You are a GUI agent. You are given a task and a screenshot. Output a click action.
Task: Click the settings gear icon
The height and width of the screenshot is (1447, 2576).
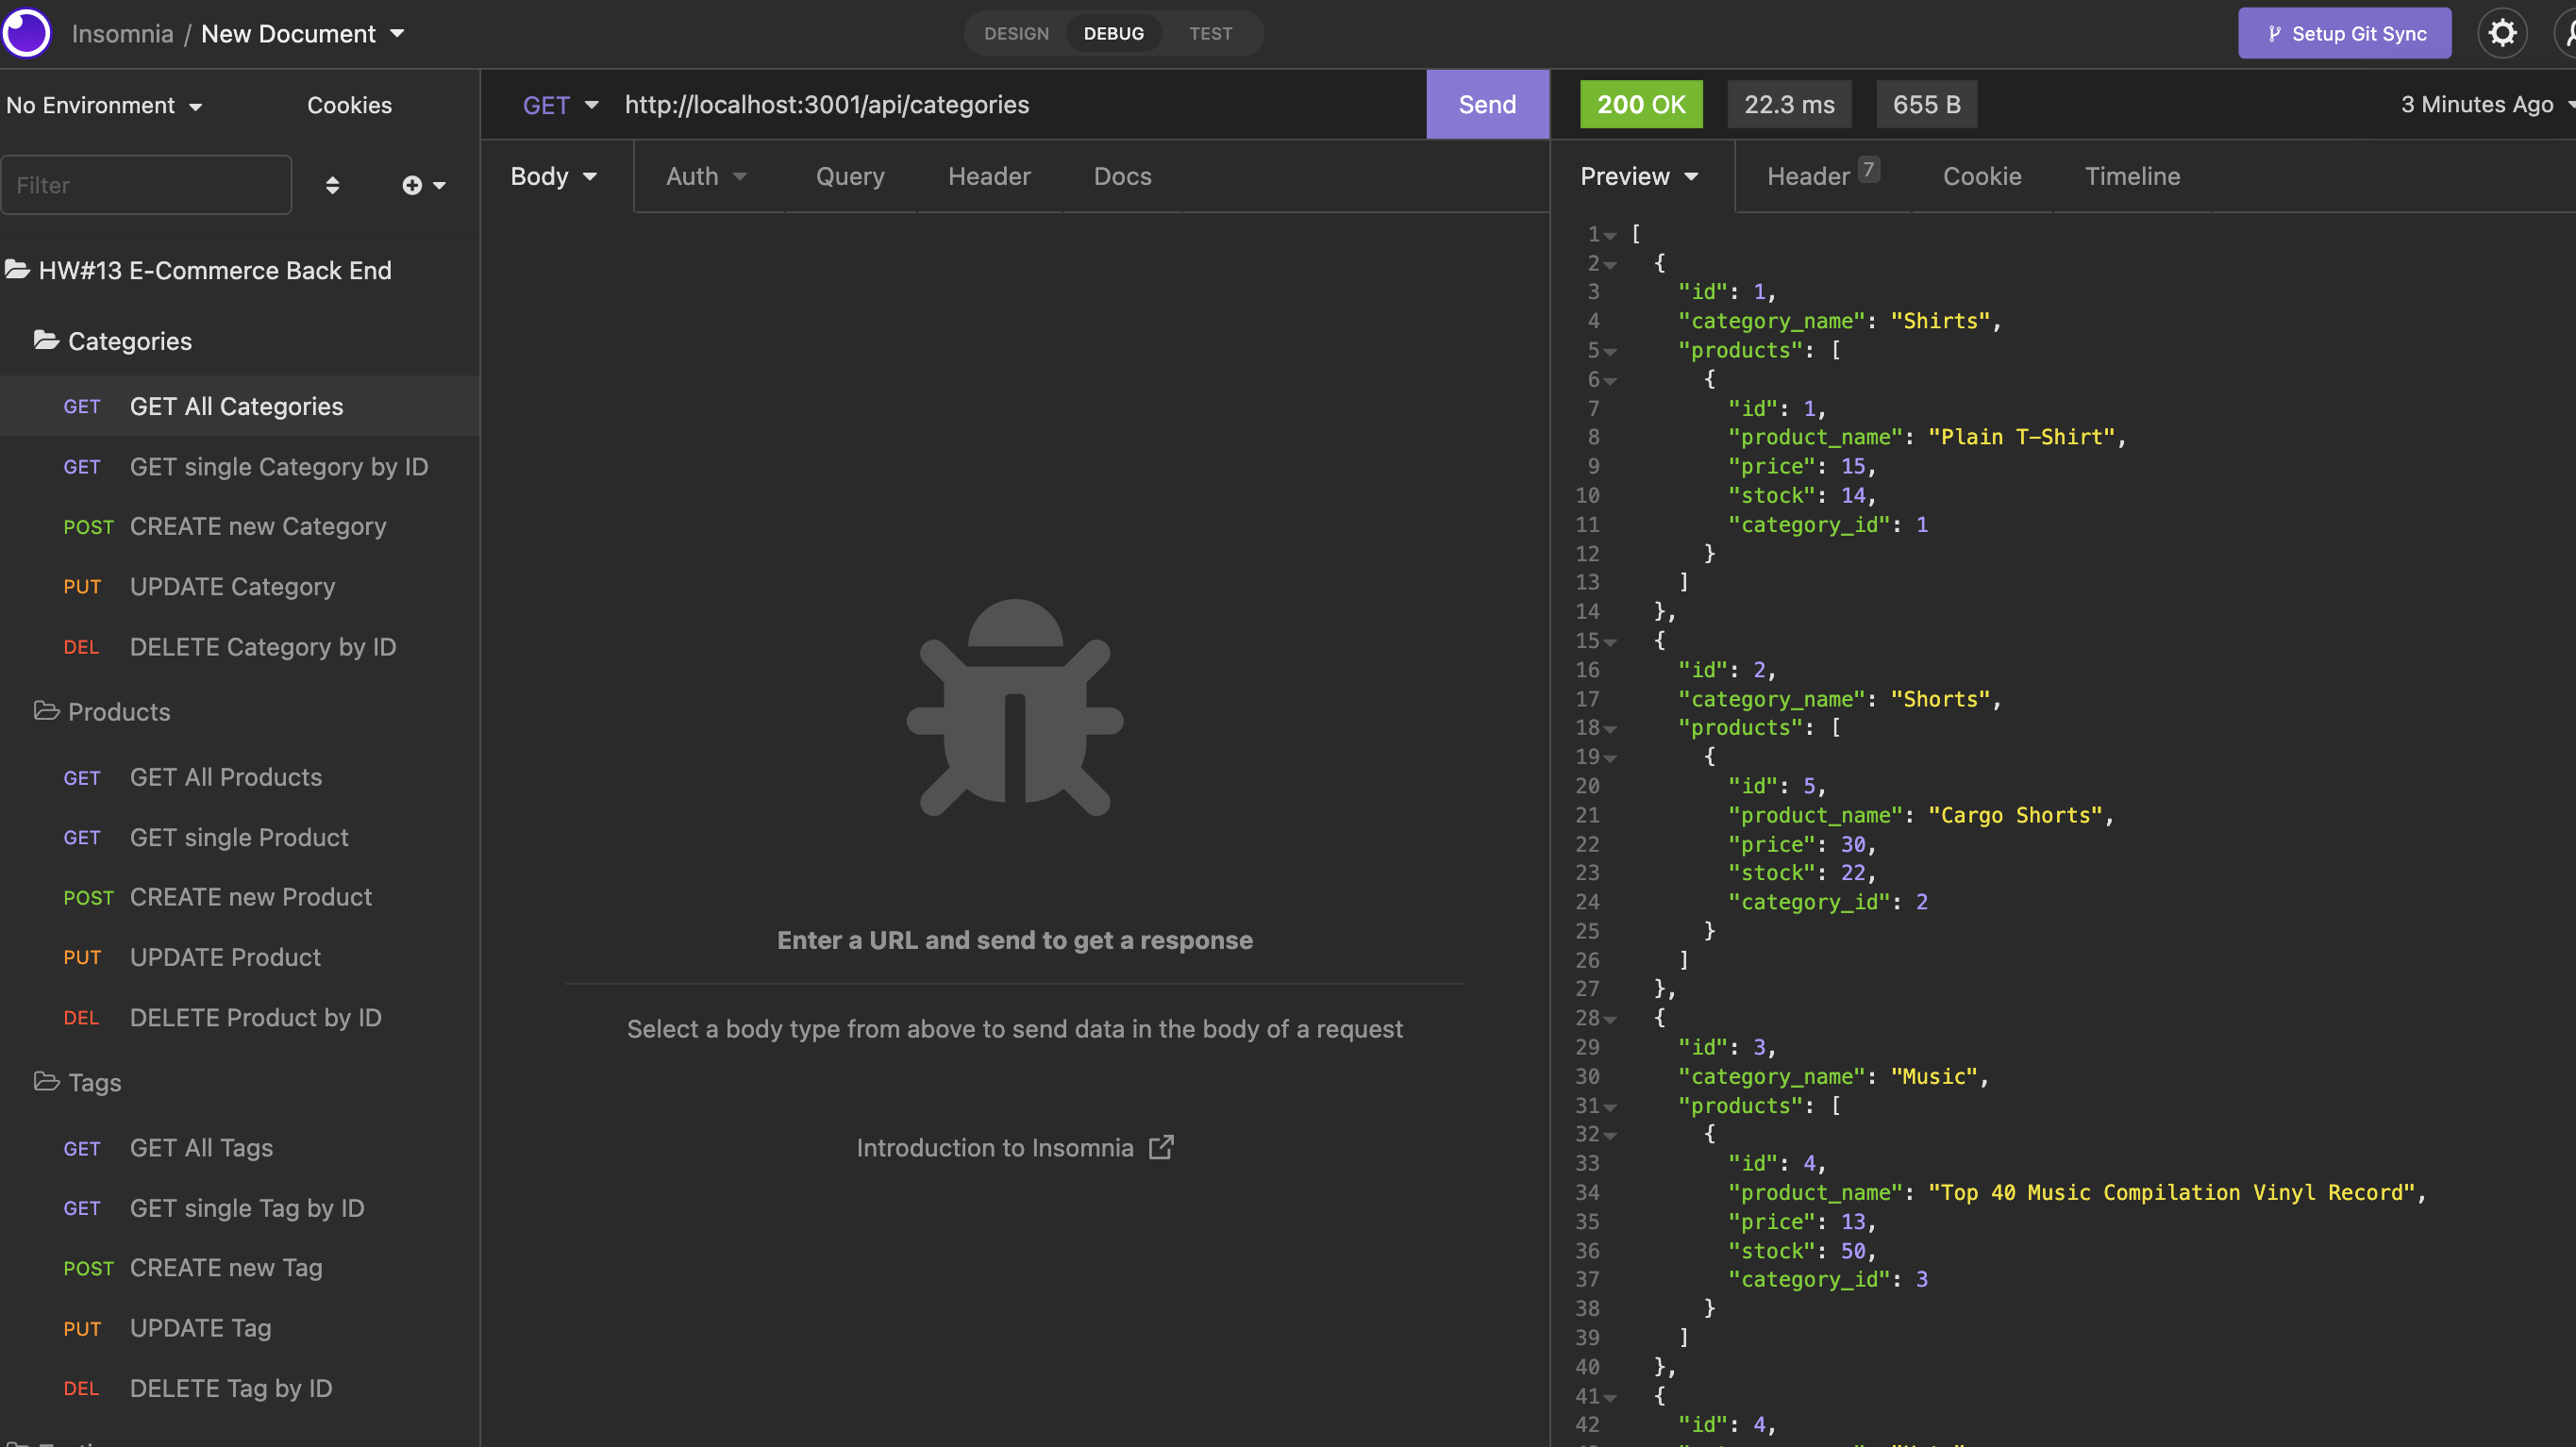pyautogui.click(x=2505, y=32)
